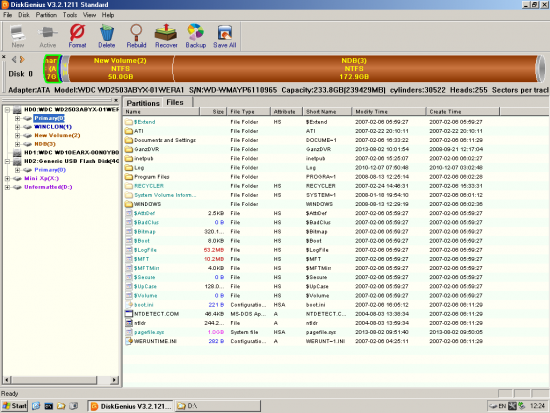Select NDB(3) partition in tree

pyautogui.click(x=45, y=144)
